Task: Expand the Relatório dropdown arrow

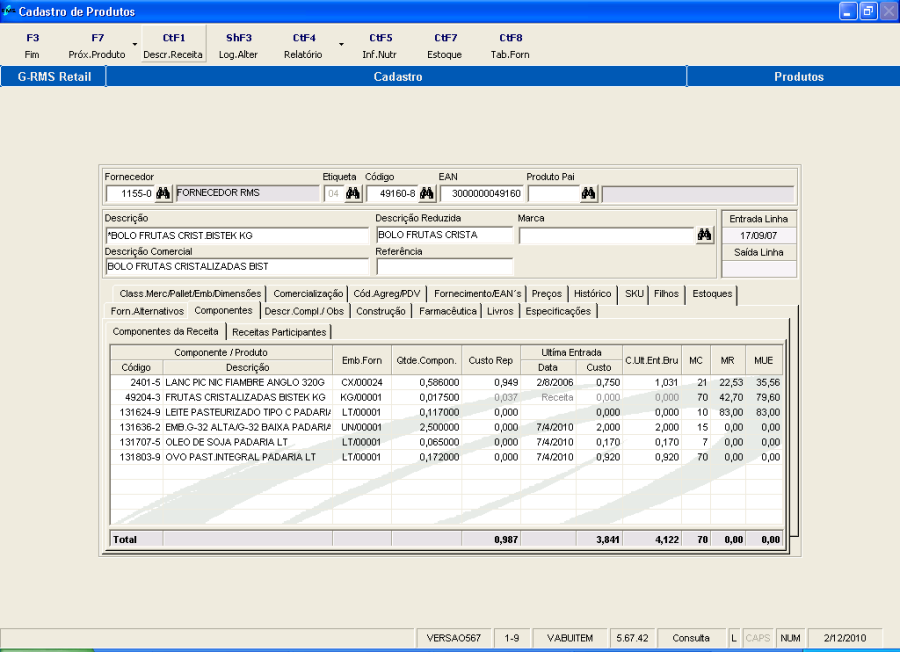Action: (340, 45)
